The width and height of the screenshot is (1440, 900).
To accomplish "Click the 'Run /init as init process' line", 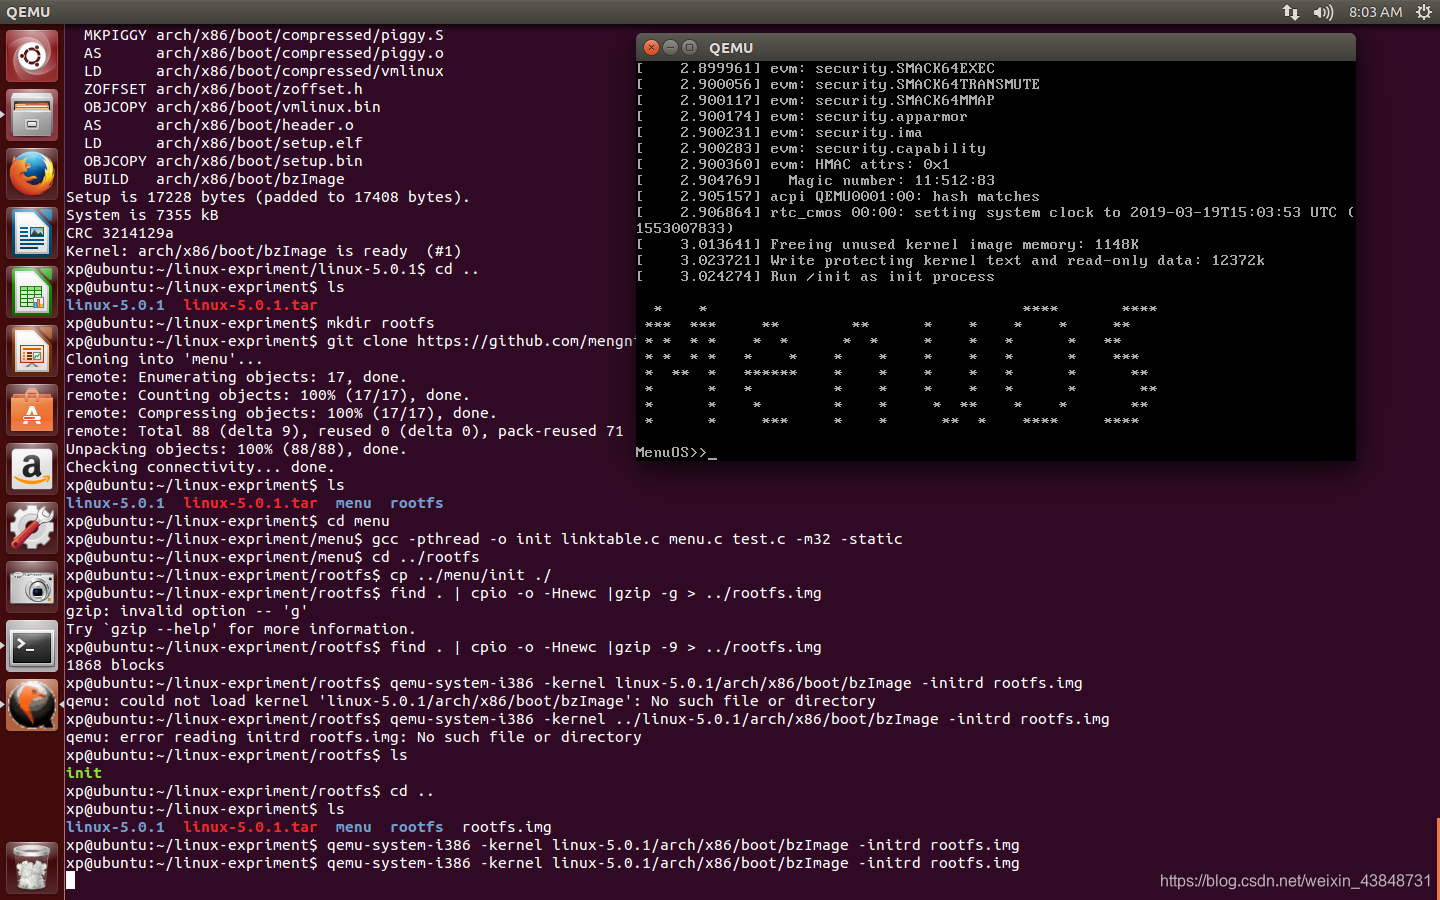I will pyautogui.click(x=815, y=277).
